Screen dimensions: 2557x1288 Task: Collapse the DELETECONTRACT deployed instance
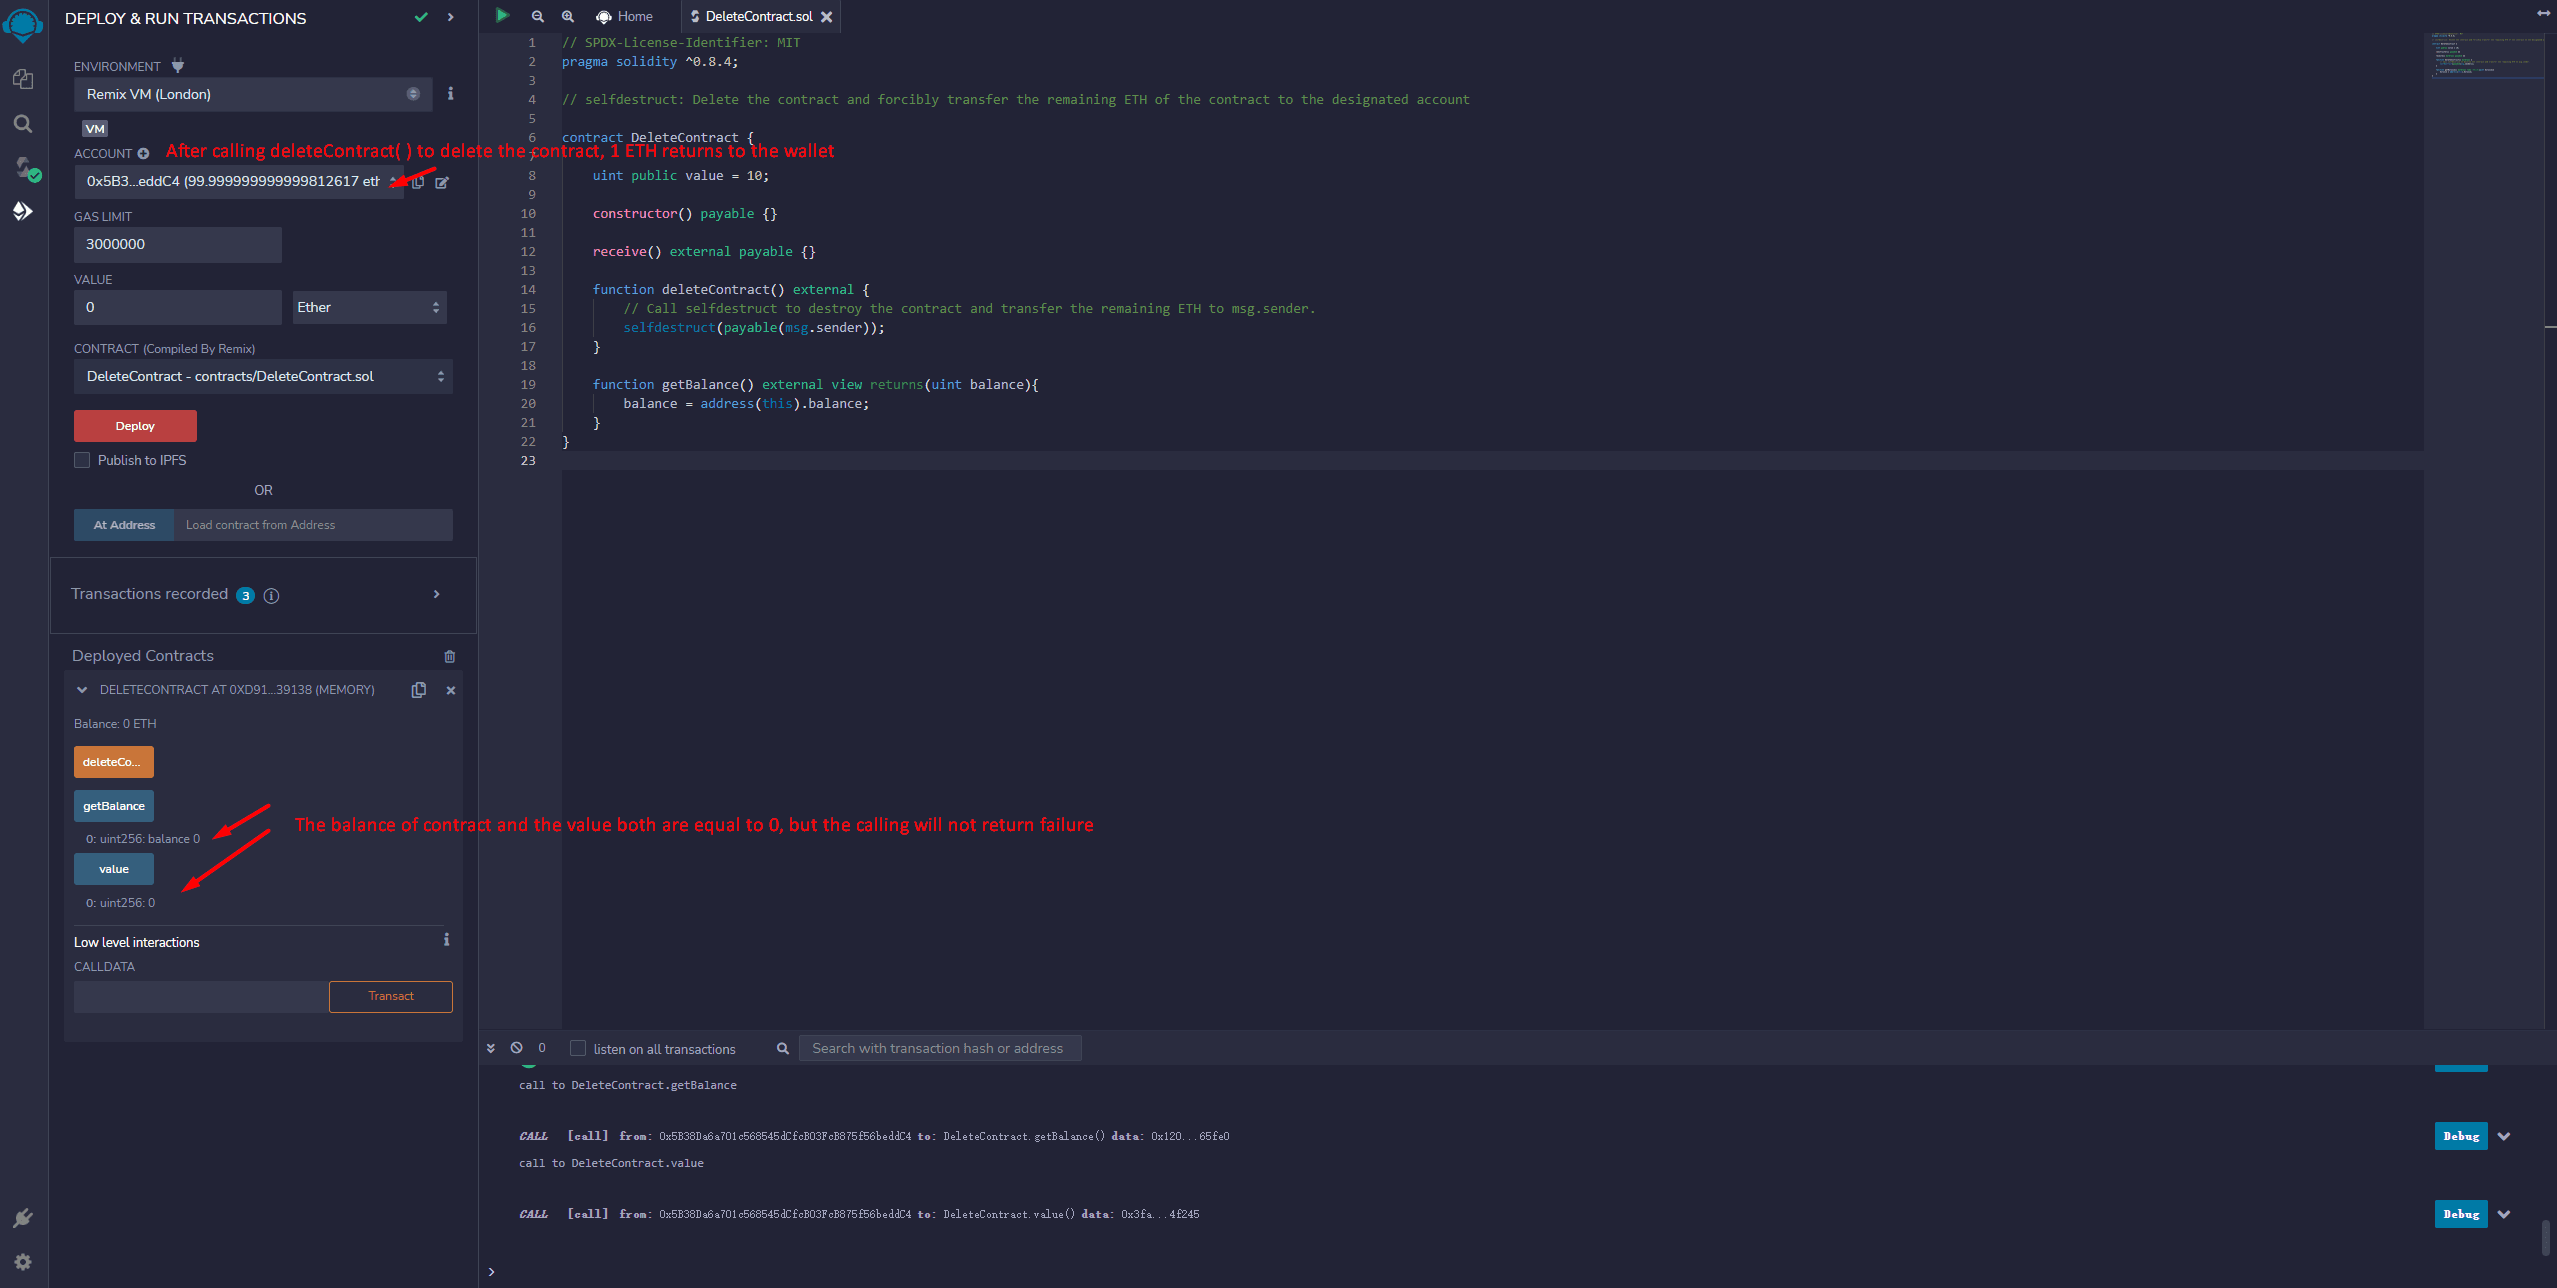(82, 690)
